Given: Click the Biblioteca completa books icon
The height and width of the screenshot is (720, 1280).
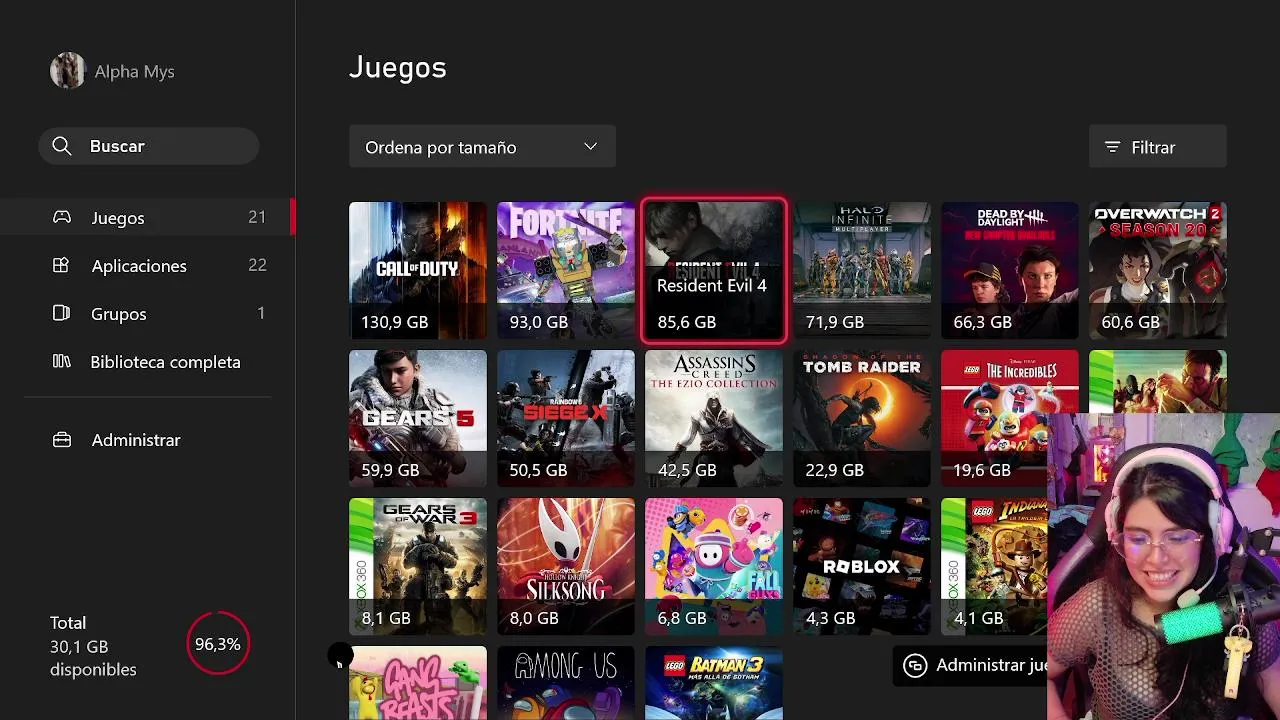Looking at the screenshot, I should click(61, 361).
